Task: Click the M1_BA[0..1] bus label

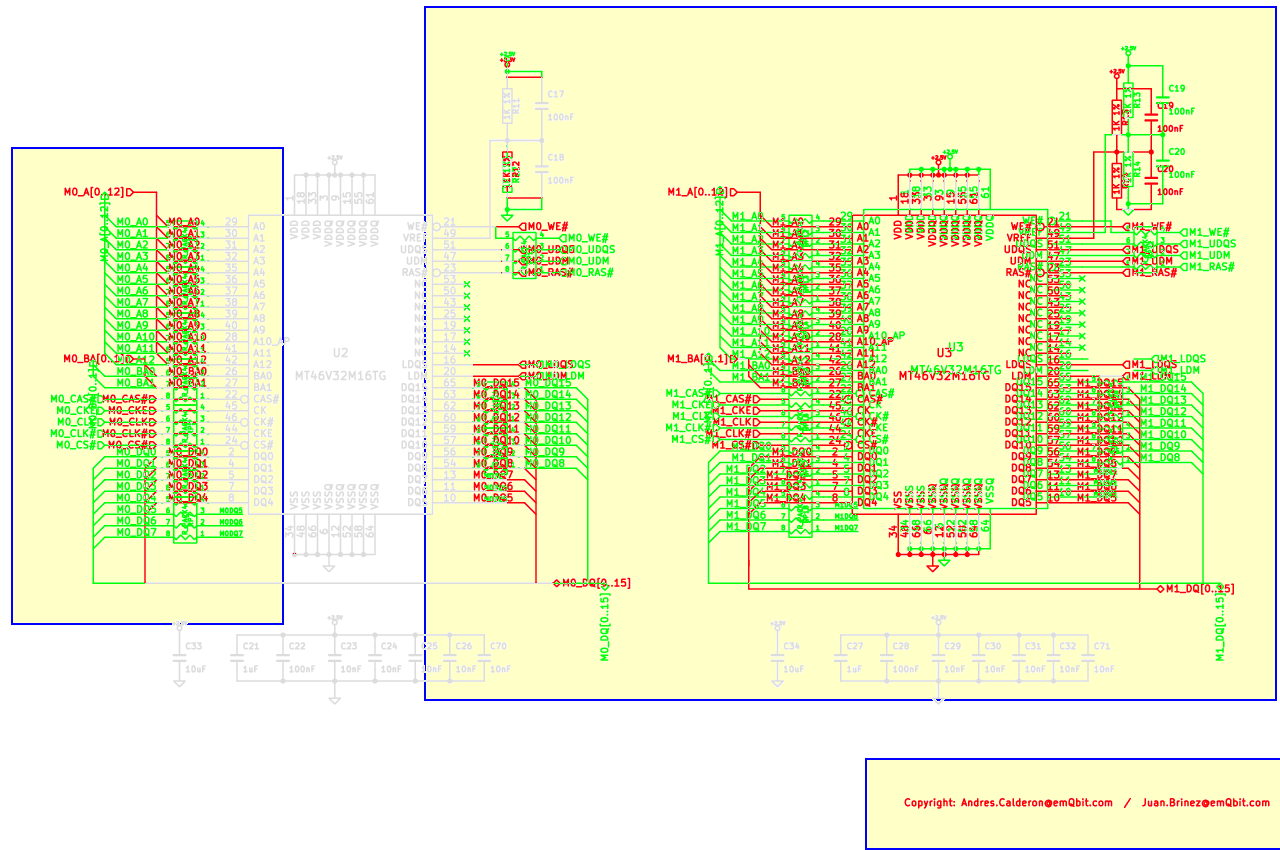Action: (698, 358)
